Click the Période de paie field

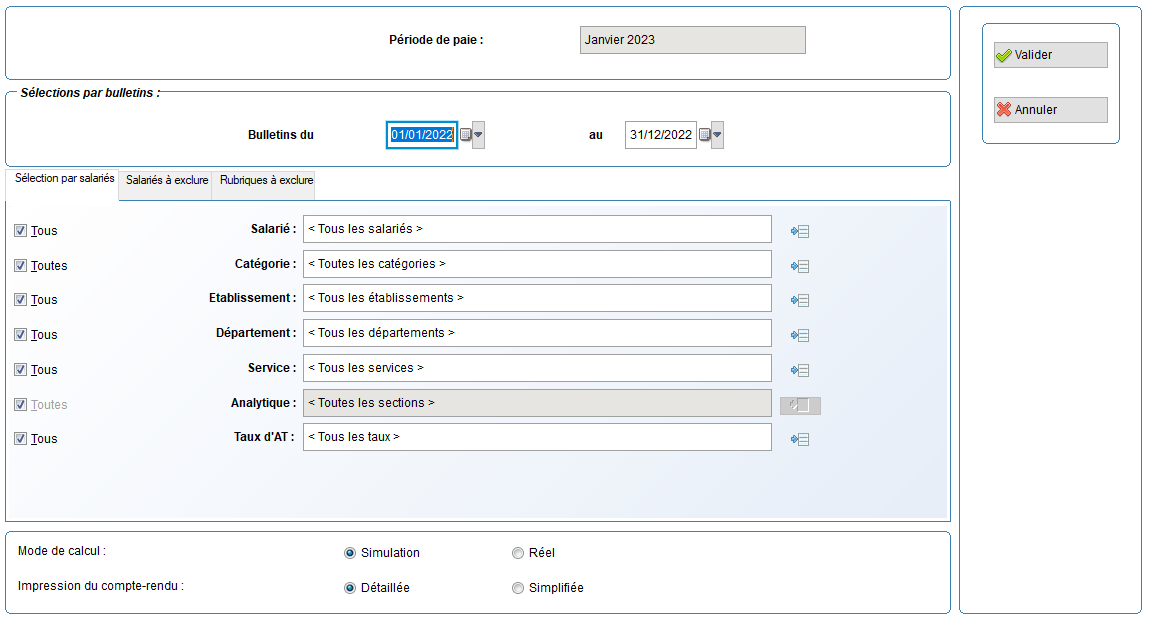[x=692, y=40]
